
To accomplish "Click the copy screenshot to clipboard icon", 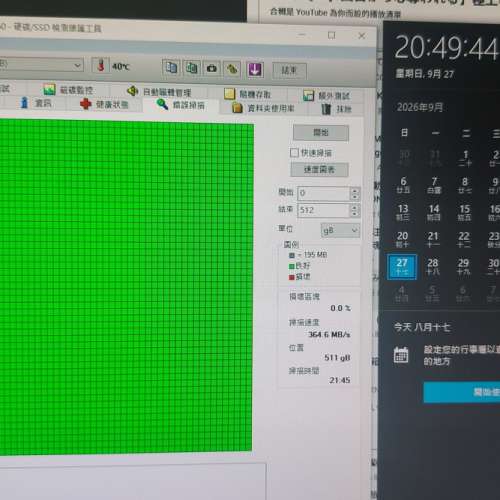I will point(192,68).
